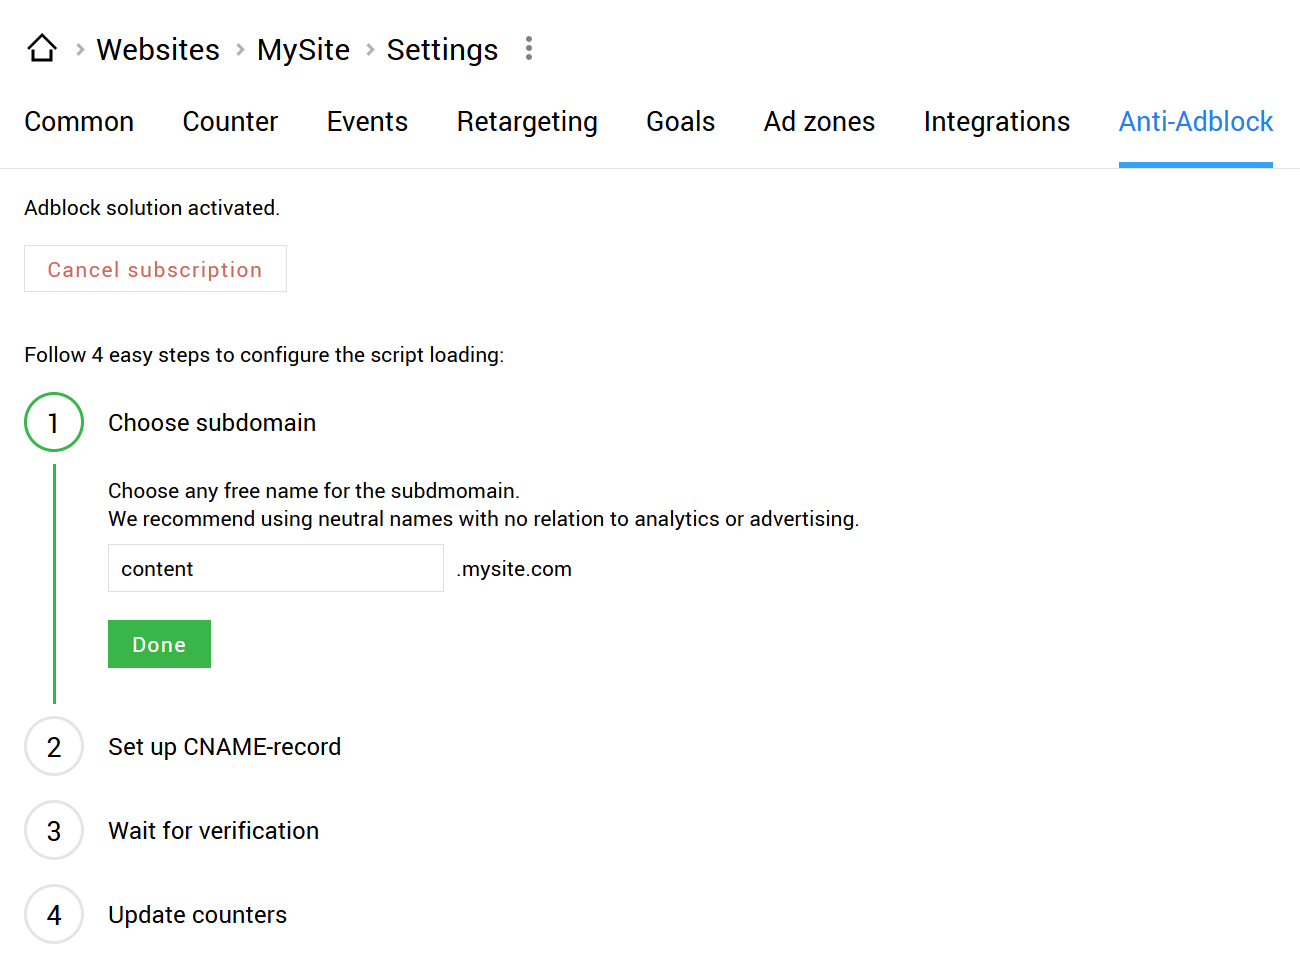Viewport: 1300px width, 965px height.
Task: Click the Settings breadcrumb entry
Action: click(x=442, y=49)
